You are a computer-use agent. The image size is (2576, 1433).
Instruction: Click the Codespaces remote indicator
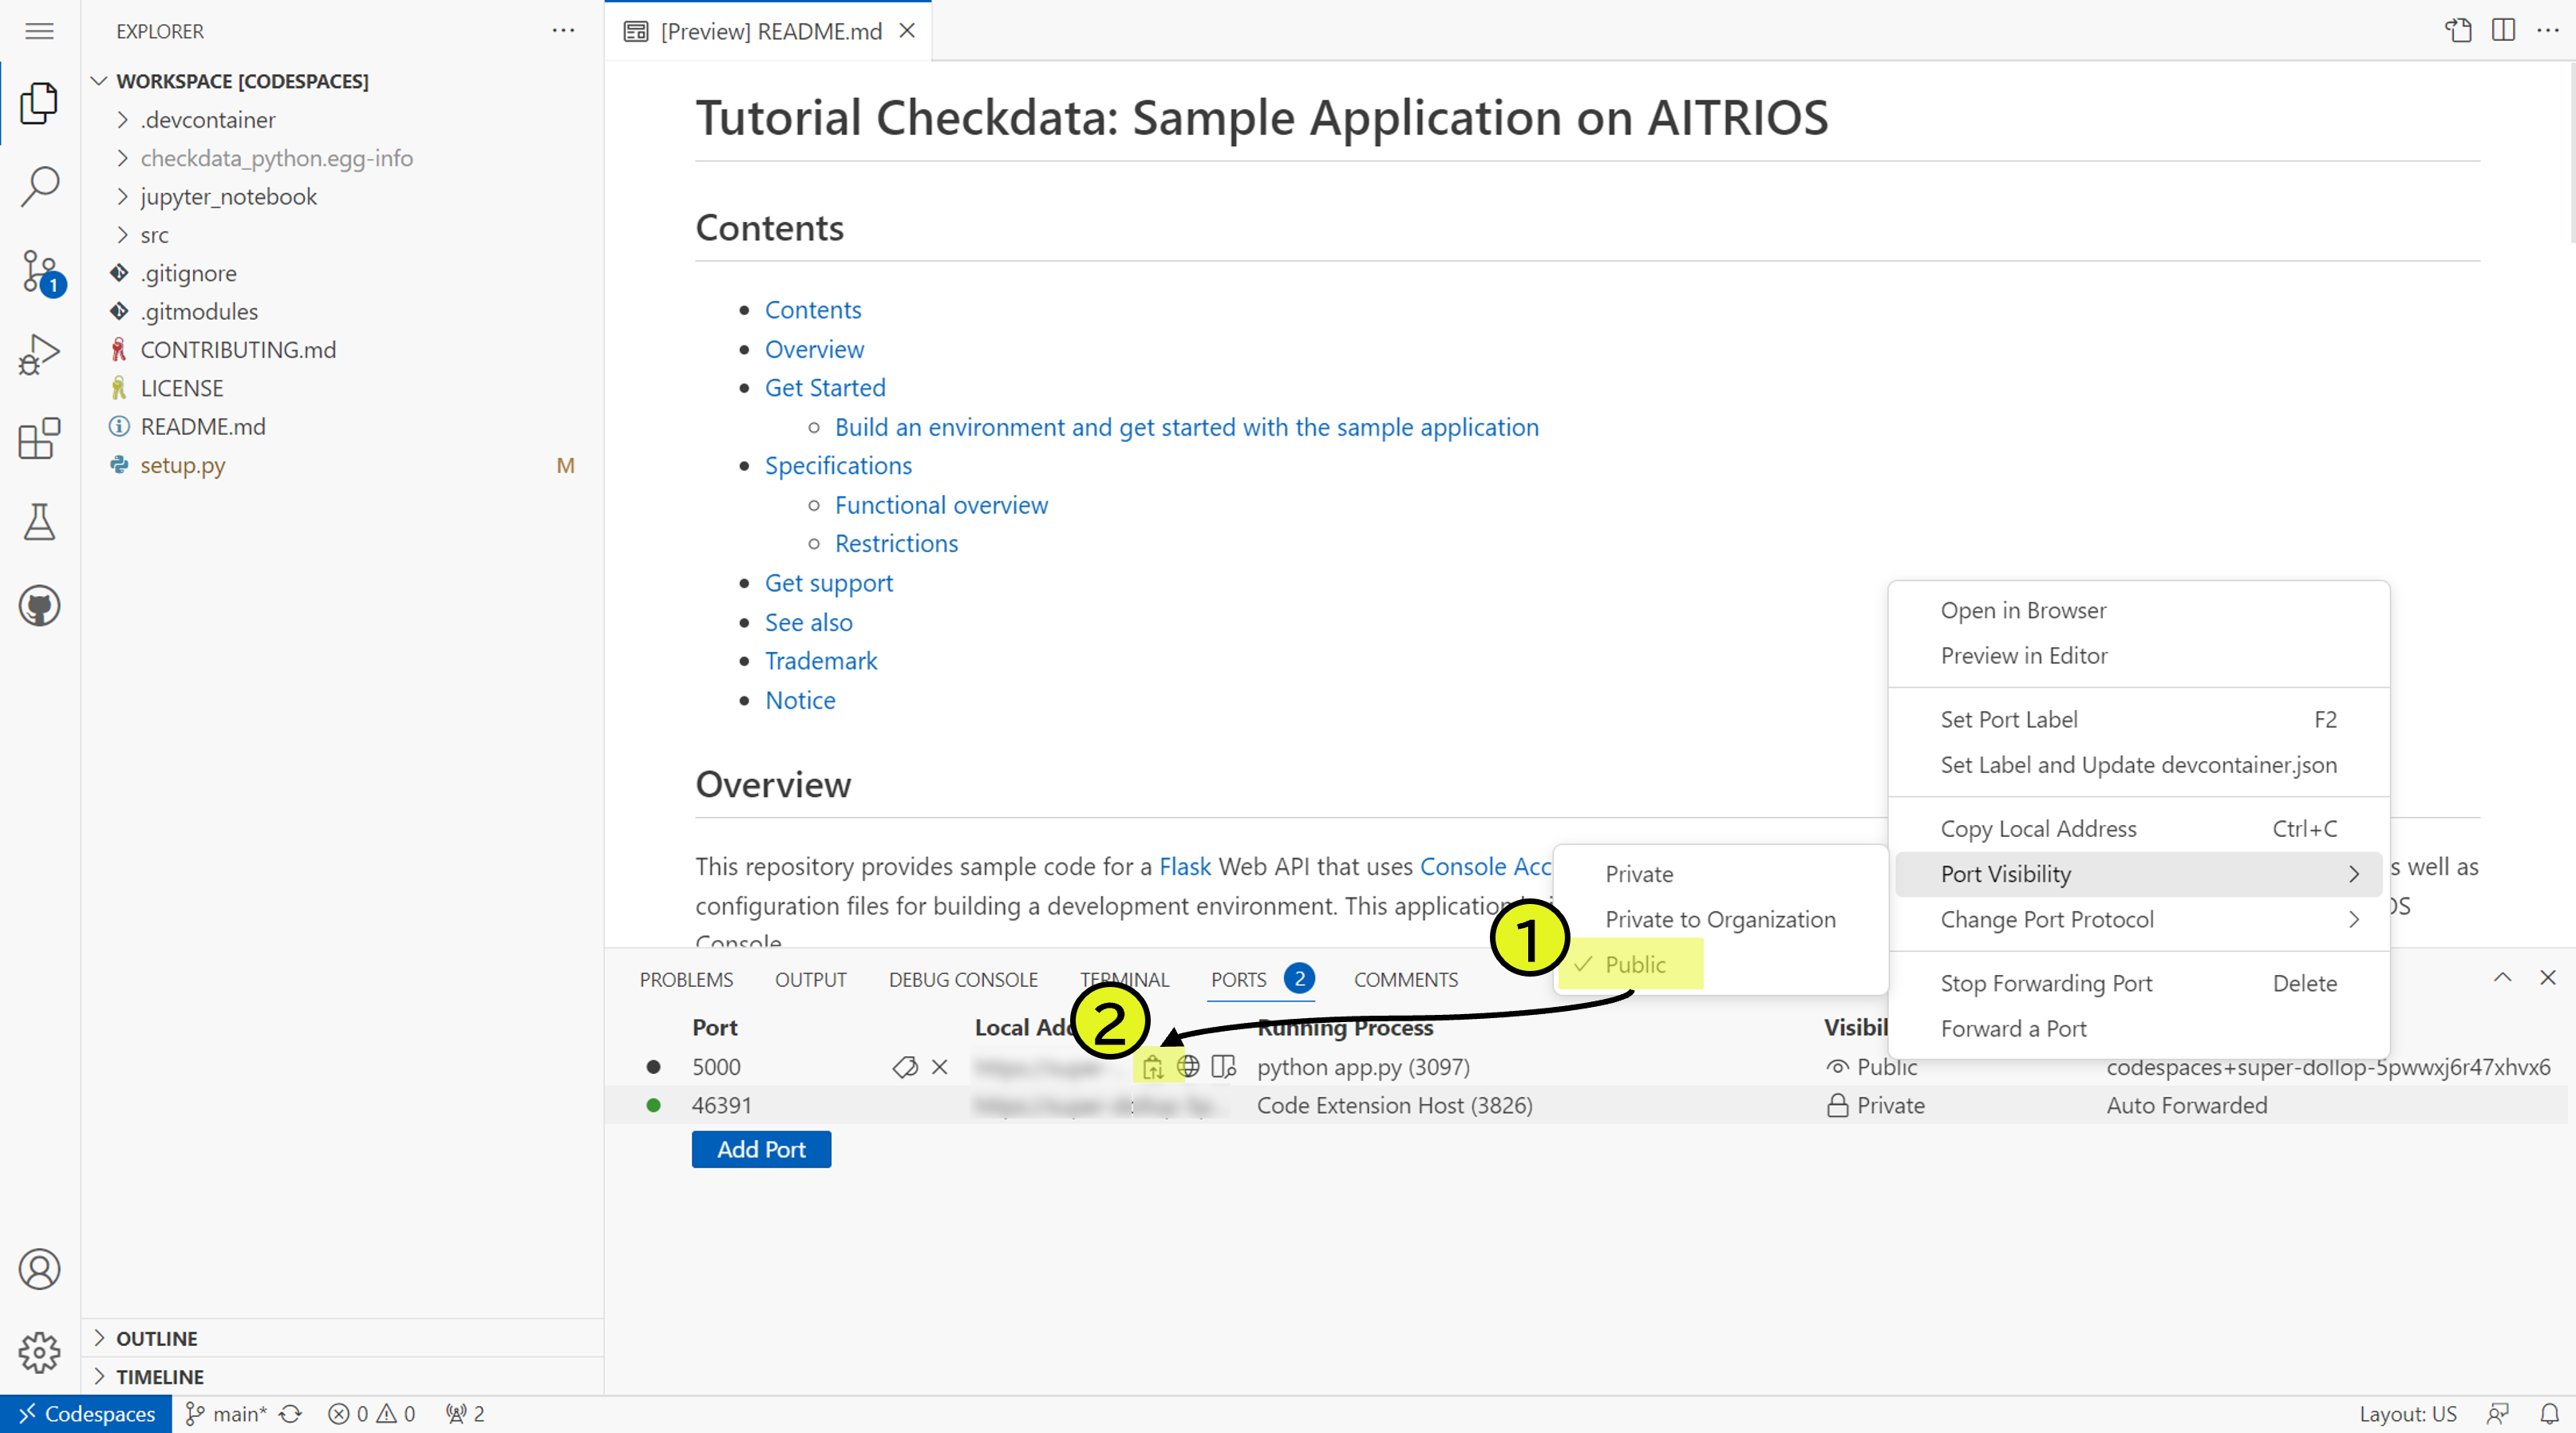click(86, 1414)
